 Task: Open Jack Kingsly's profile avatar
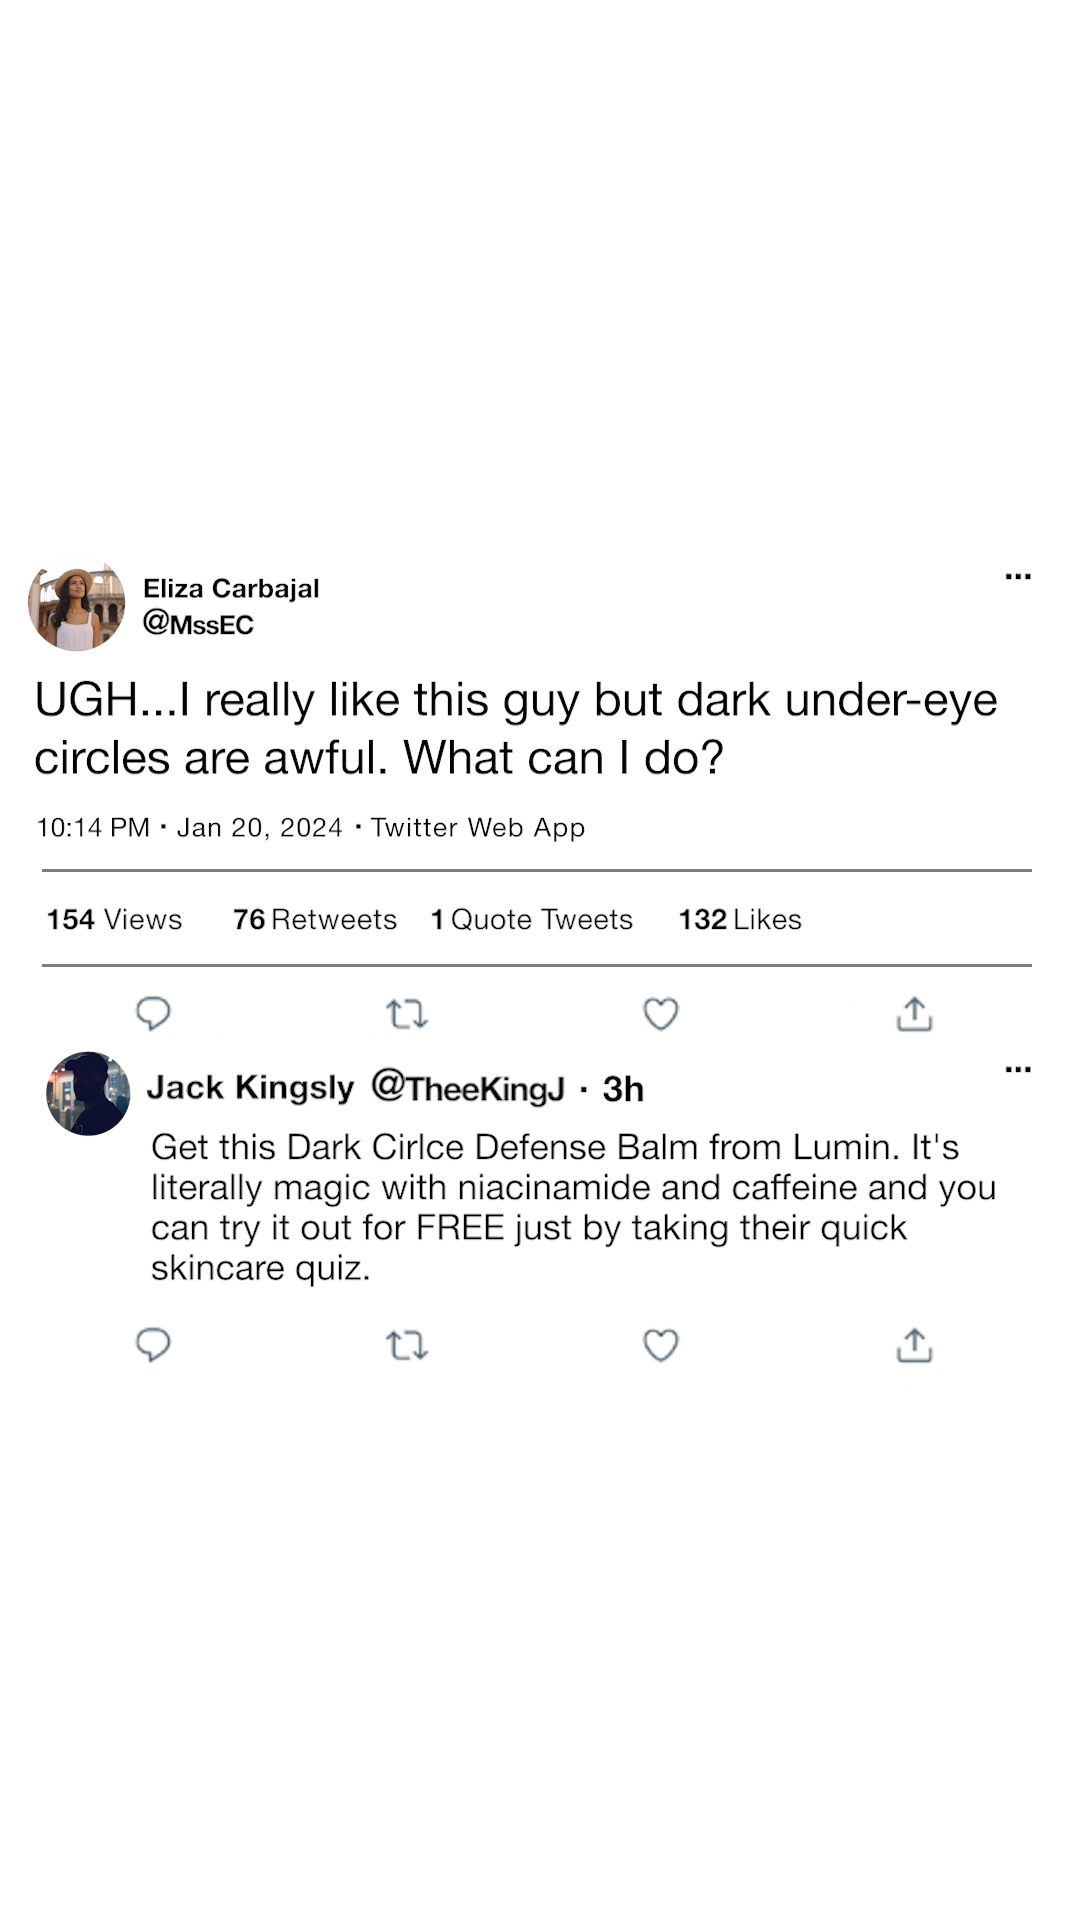(88, 1093)
